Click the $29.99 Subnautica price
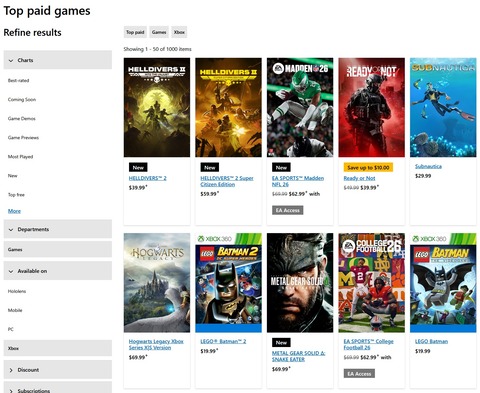This screenshot has width=480, height=393. [x=423, y=176]
